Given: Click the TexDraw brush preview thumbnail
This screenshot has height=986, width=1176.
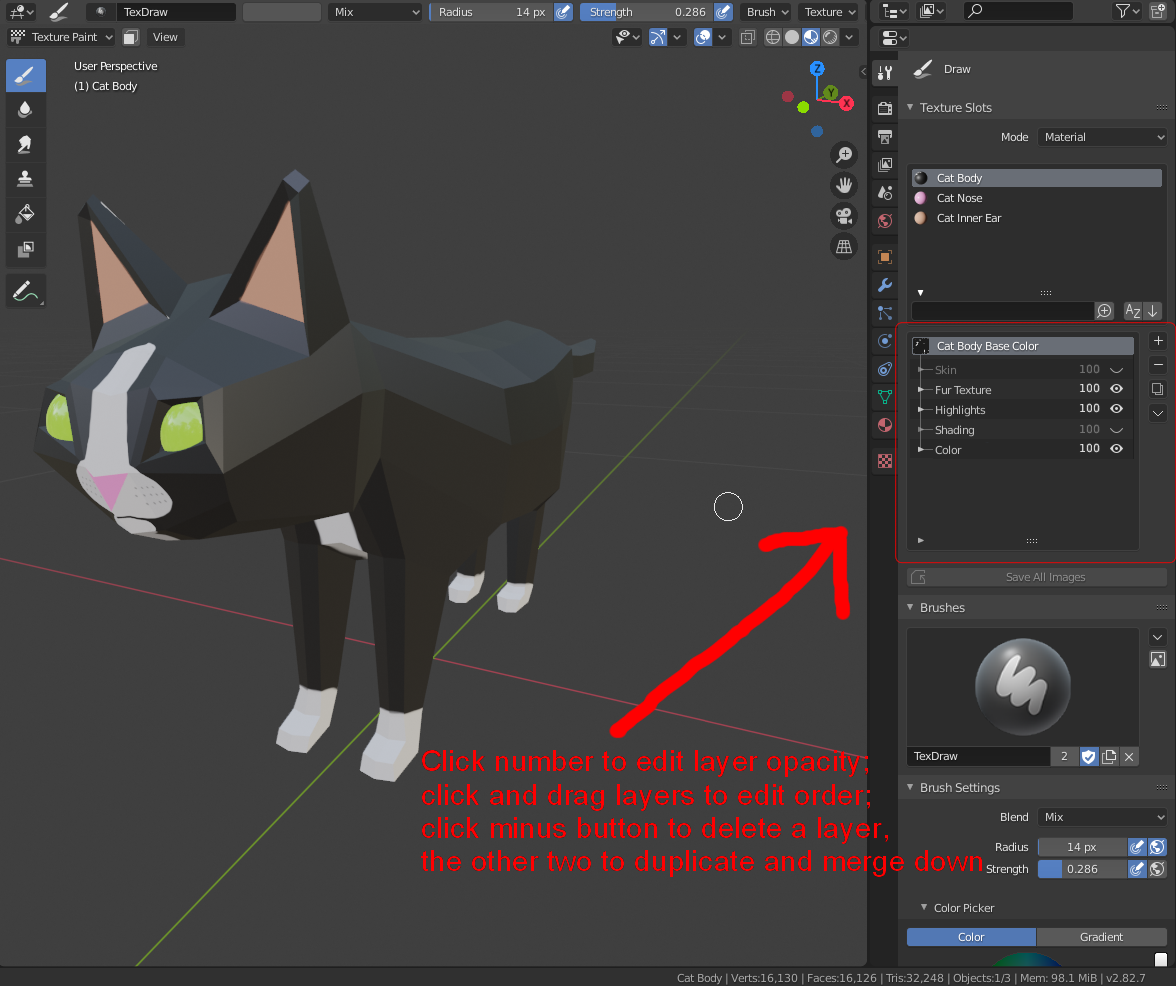Looking at the screenshot, I should [1023, 686].
